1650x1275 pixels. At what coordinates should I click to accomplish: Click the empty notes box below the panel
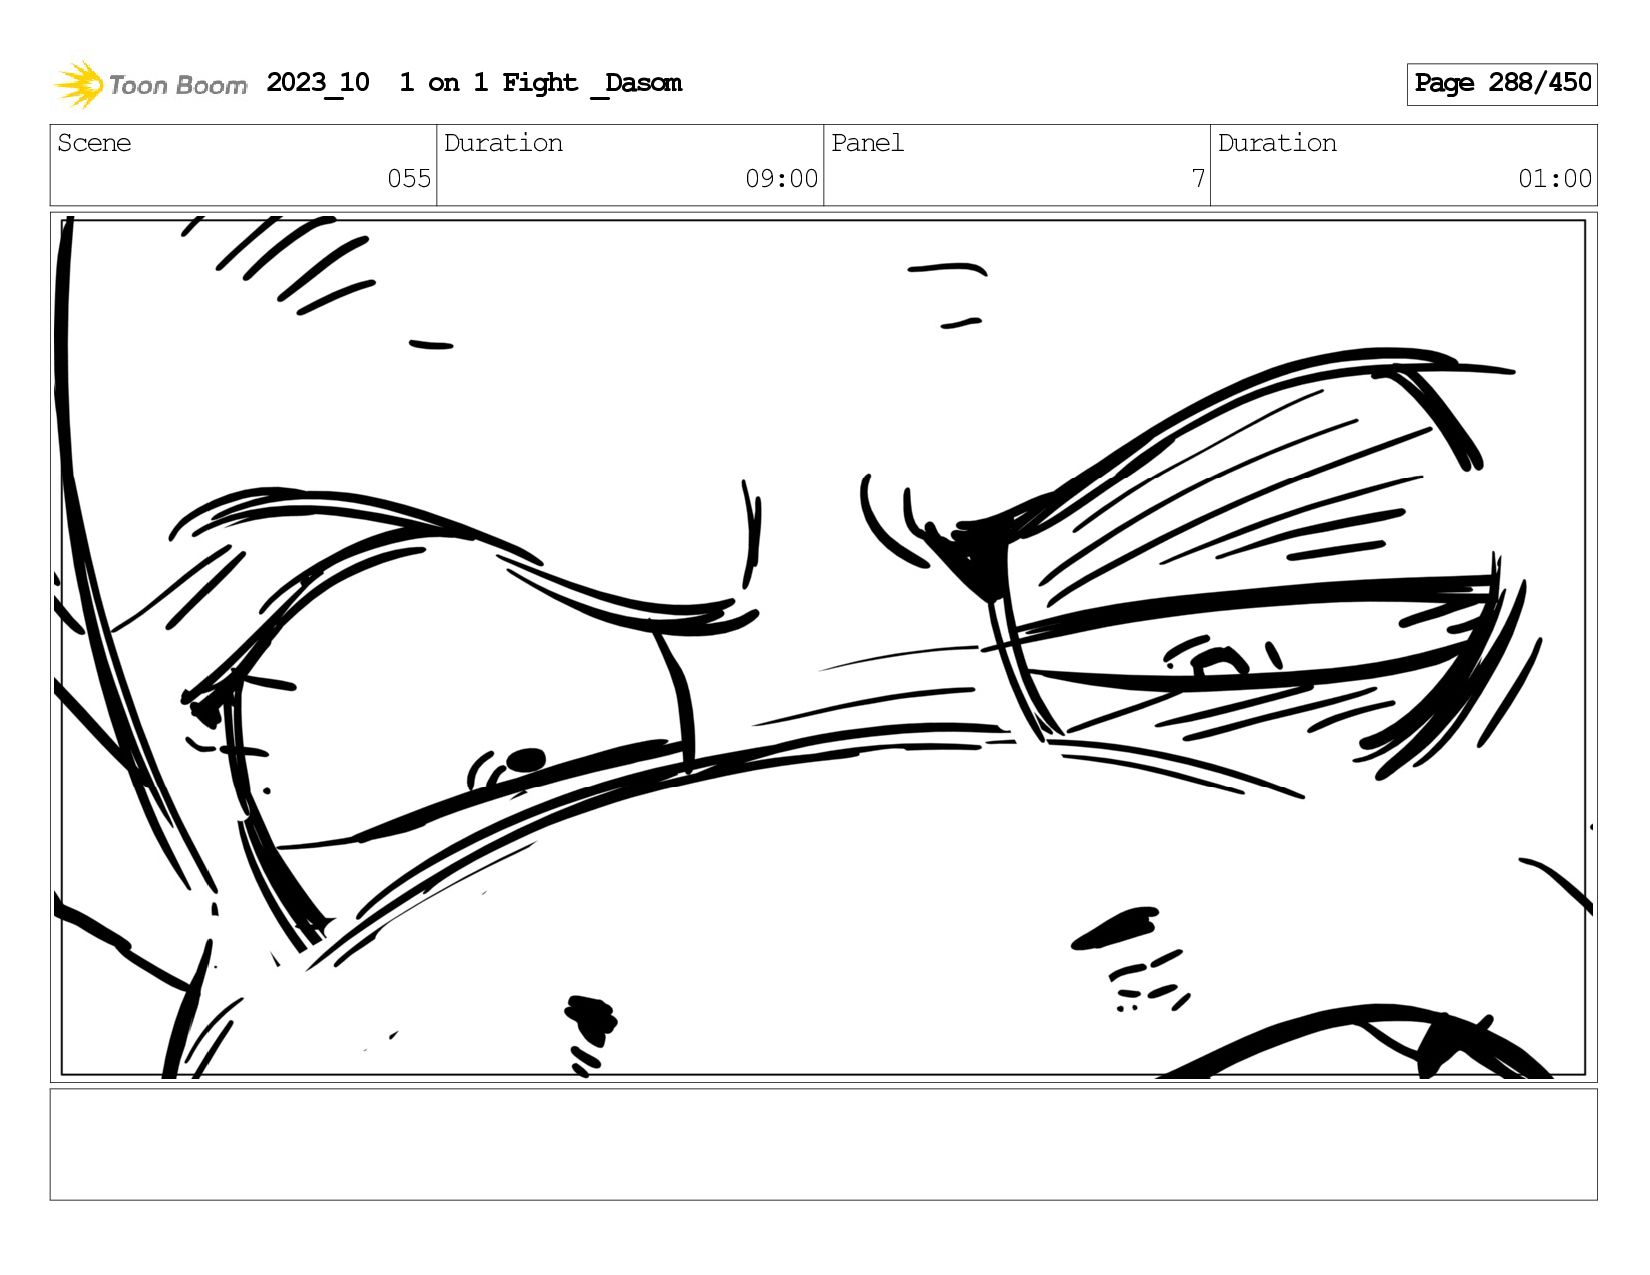(x=823, y=1144)
